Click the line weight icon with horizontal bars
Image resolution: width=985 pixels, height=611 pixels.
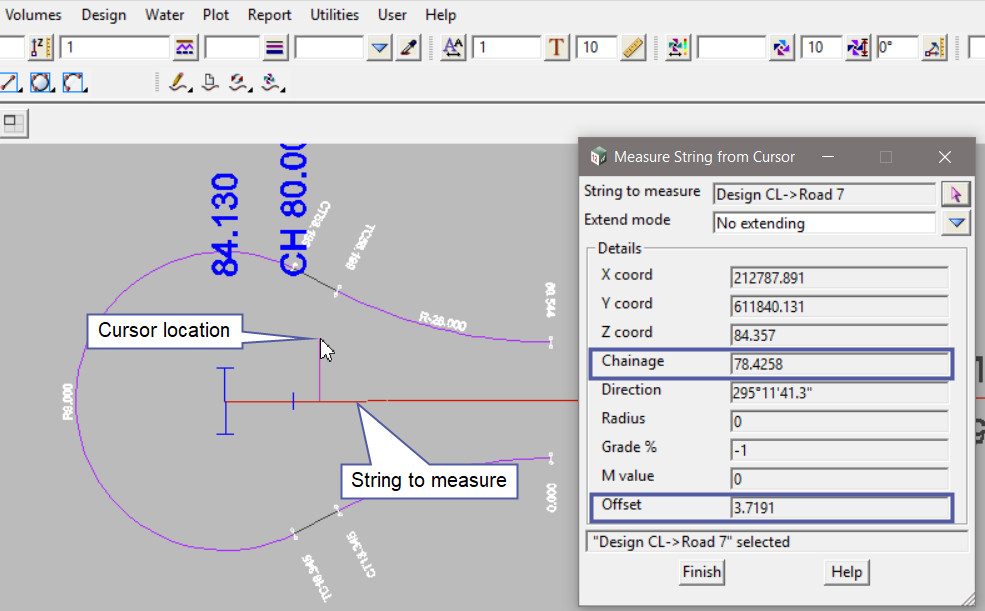[x=276, y=47]
